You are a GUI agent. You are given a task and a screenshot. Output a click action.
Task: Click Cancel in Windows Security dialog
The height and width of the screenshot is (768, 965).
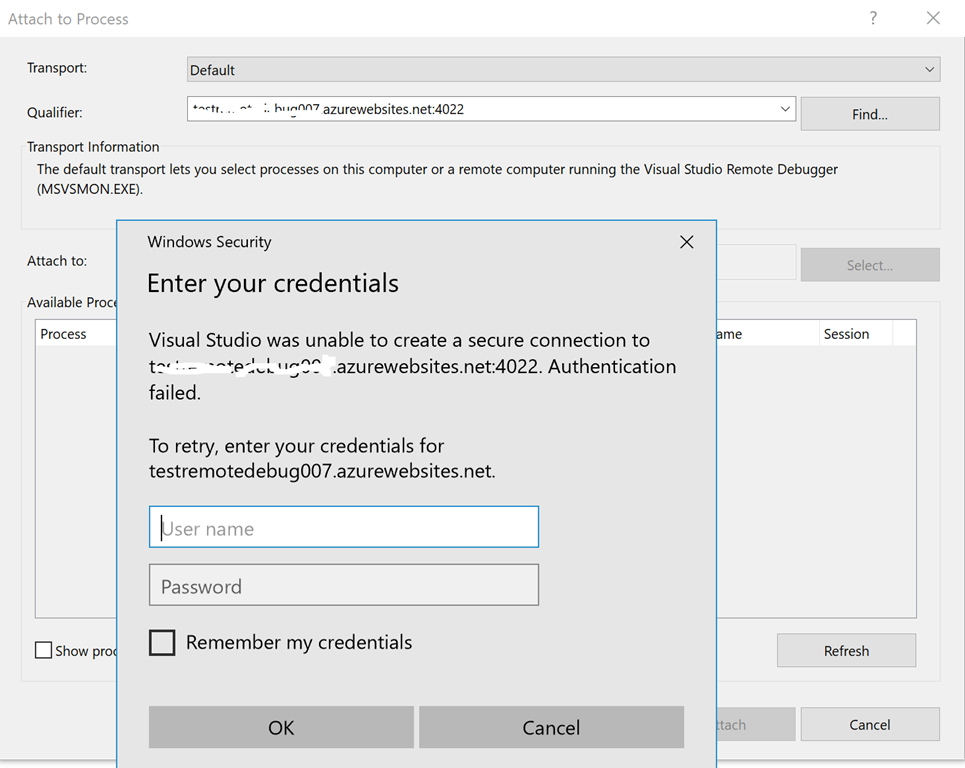pyautogui.click(x=551, y=727)
